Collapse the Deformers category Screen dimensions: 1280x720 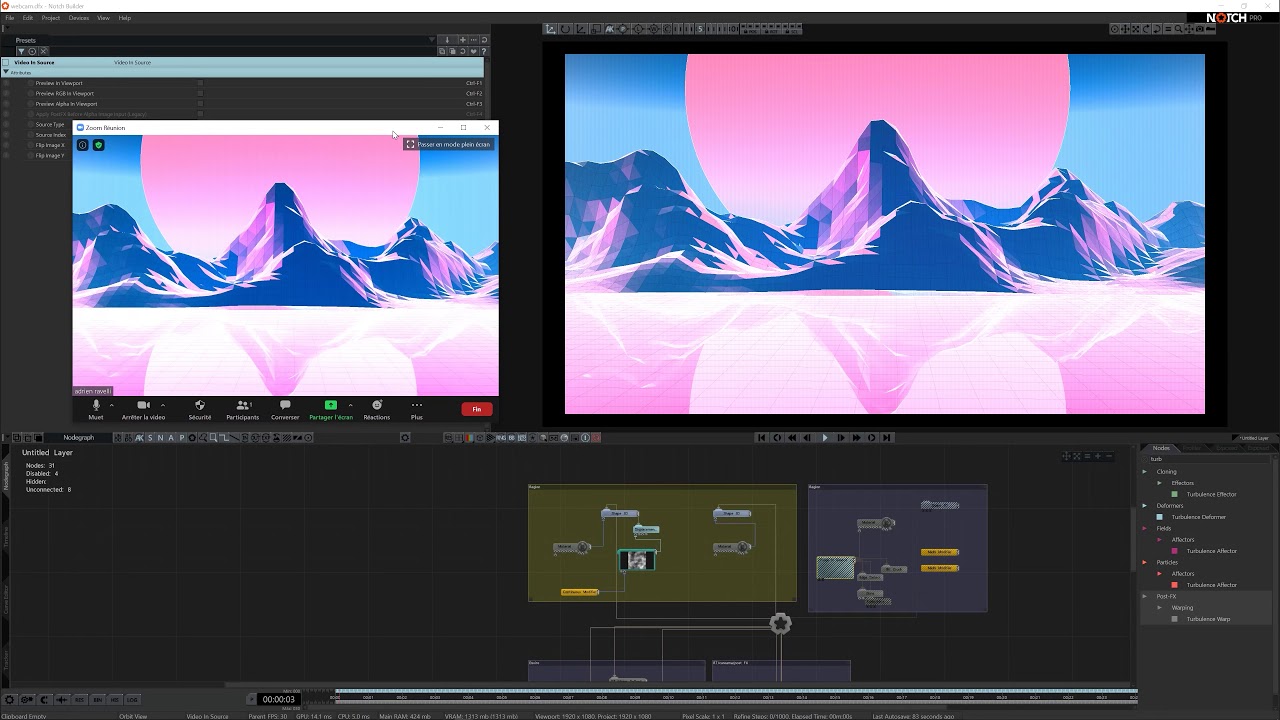point(1145,506)
